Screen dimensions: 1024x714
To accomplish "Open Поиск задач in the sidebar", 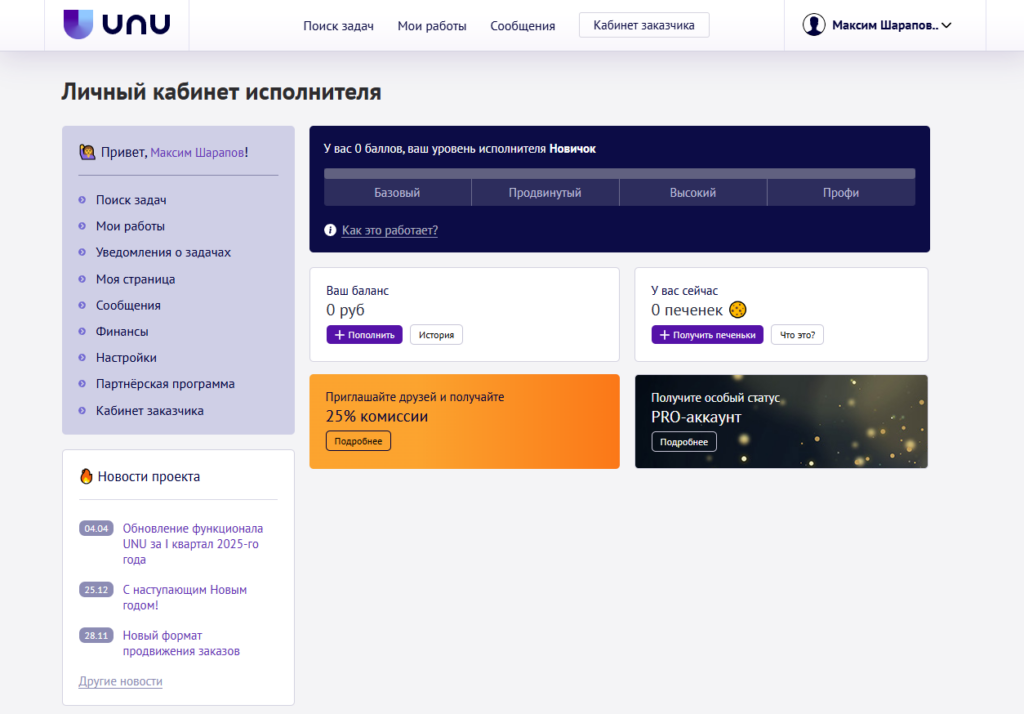I will 131,200.
